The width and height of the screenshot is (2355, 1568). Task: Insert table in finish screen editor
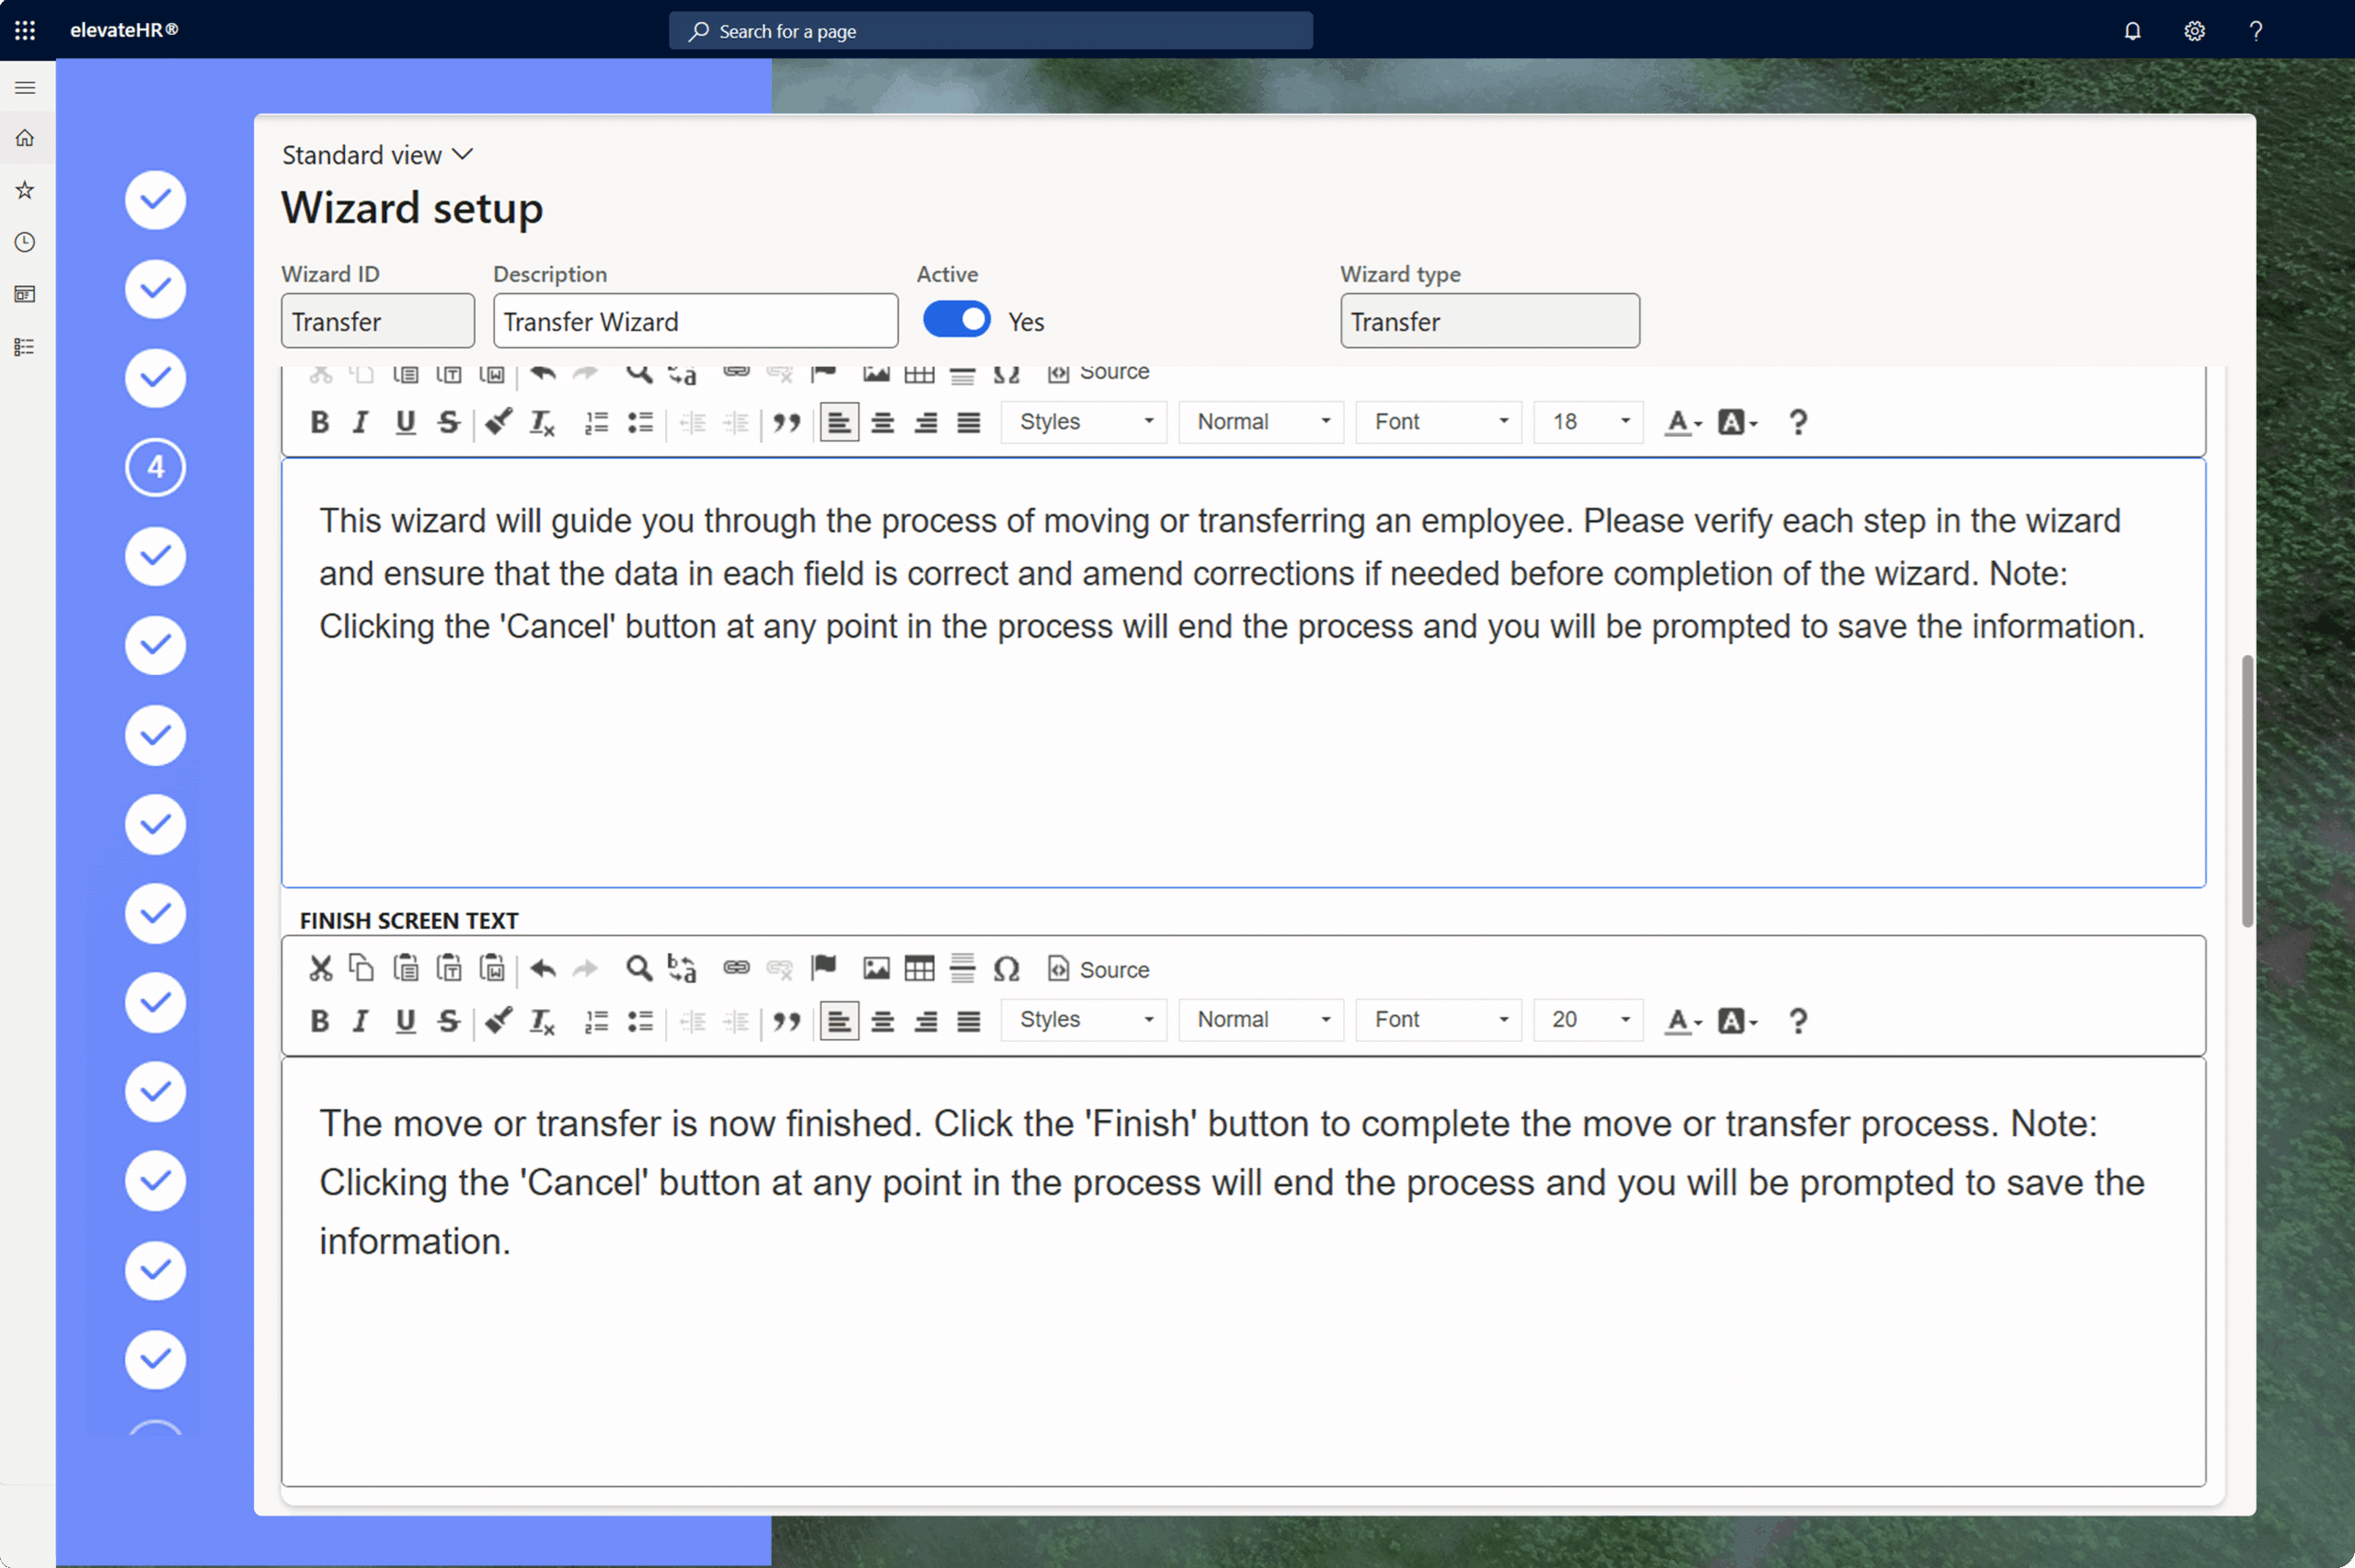point(918,968)
